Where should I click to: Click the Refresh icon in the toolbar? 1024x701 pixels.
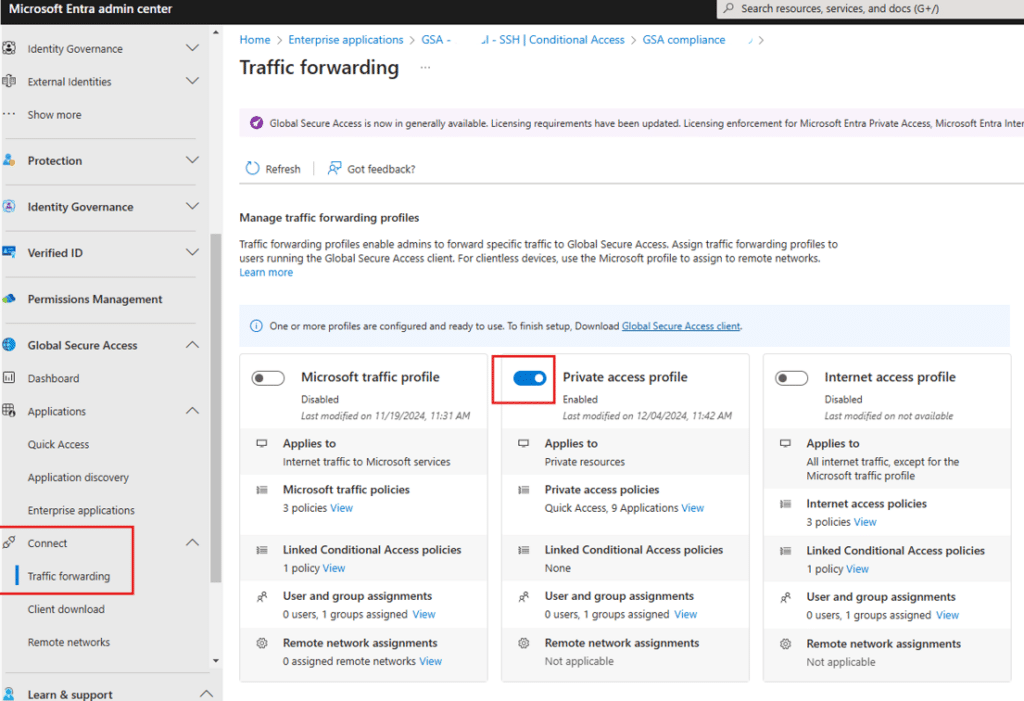click(x=253, y=169)
